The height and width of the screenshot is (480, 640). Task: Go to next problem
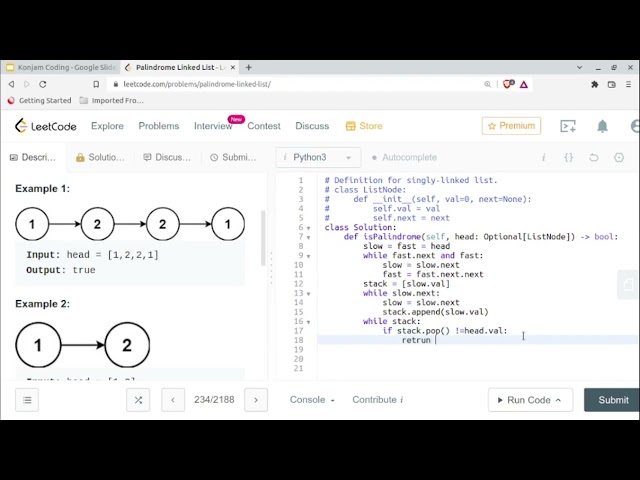point(256,400)
